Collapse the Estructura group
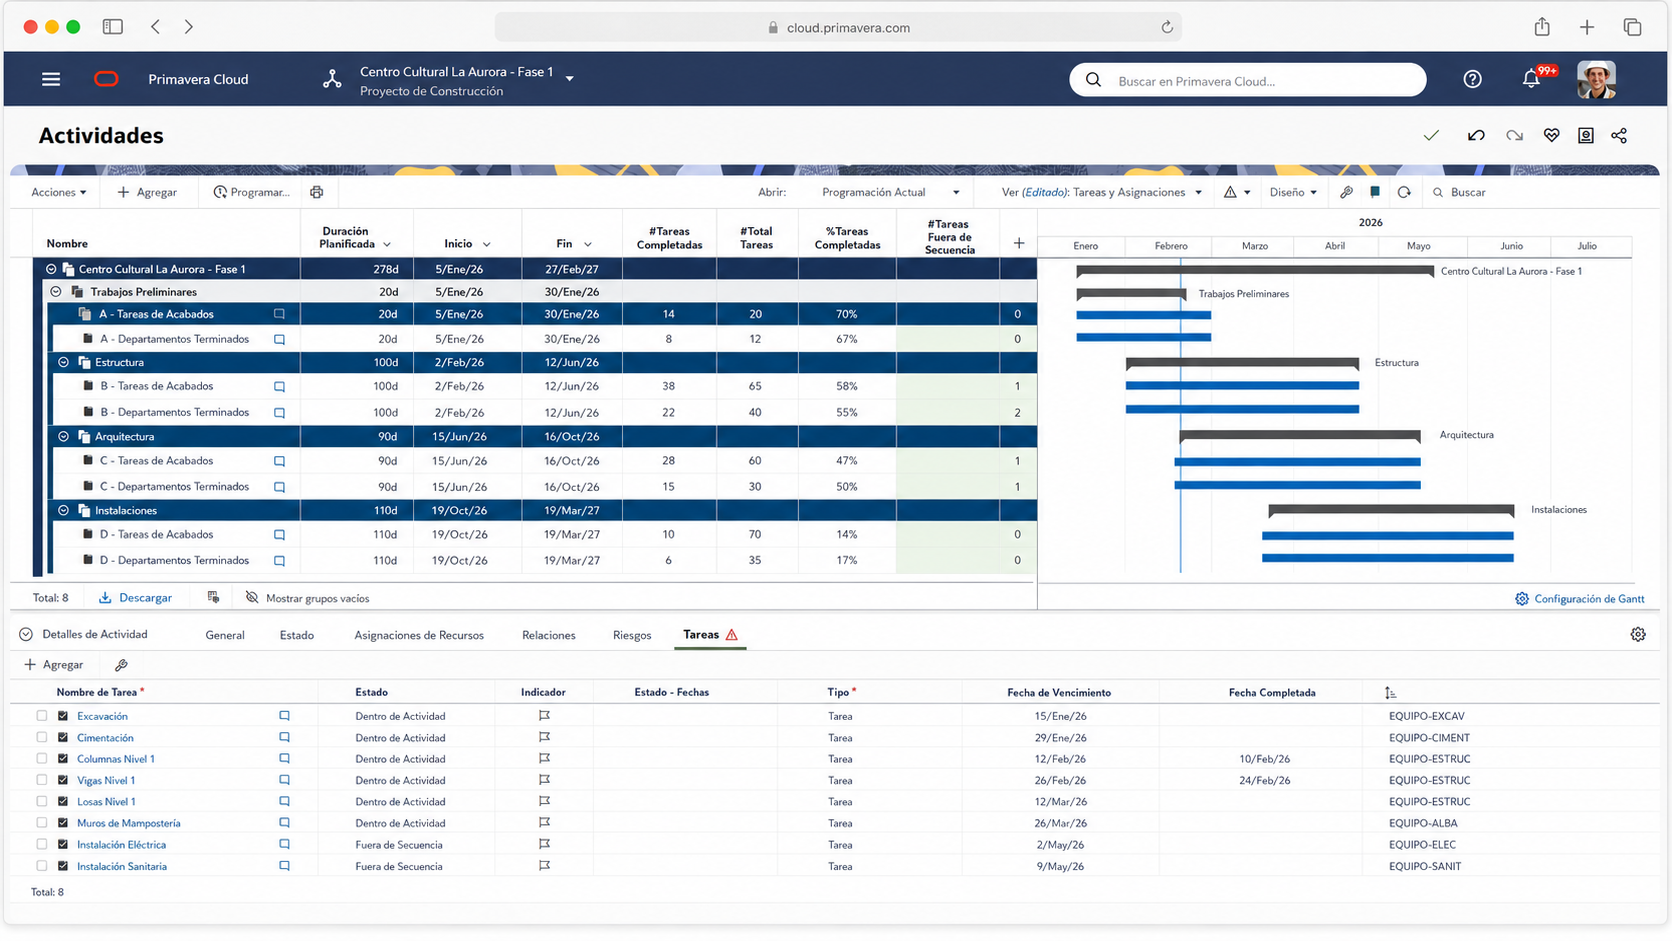Image resolution: width=1672 pixels, height=941 pixels. tap(63, 362)
